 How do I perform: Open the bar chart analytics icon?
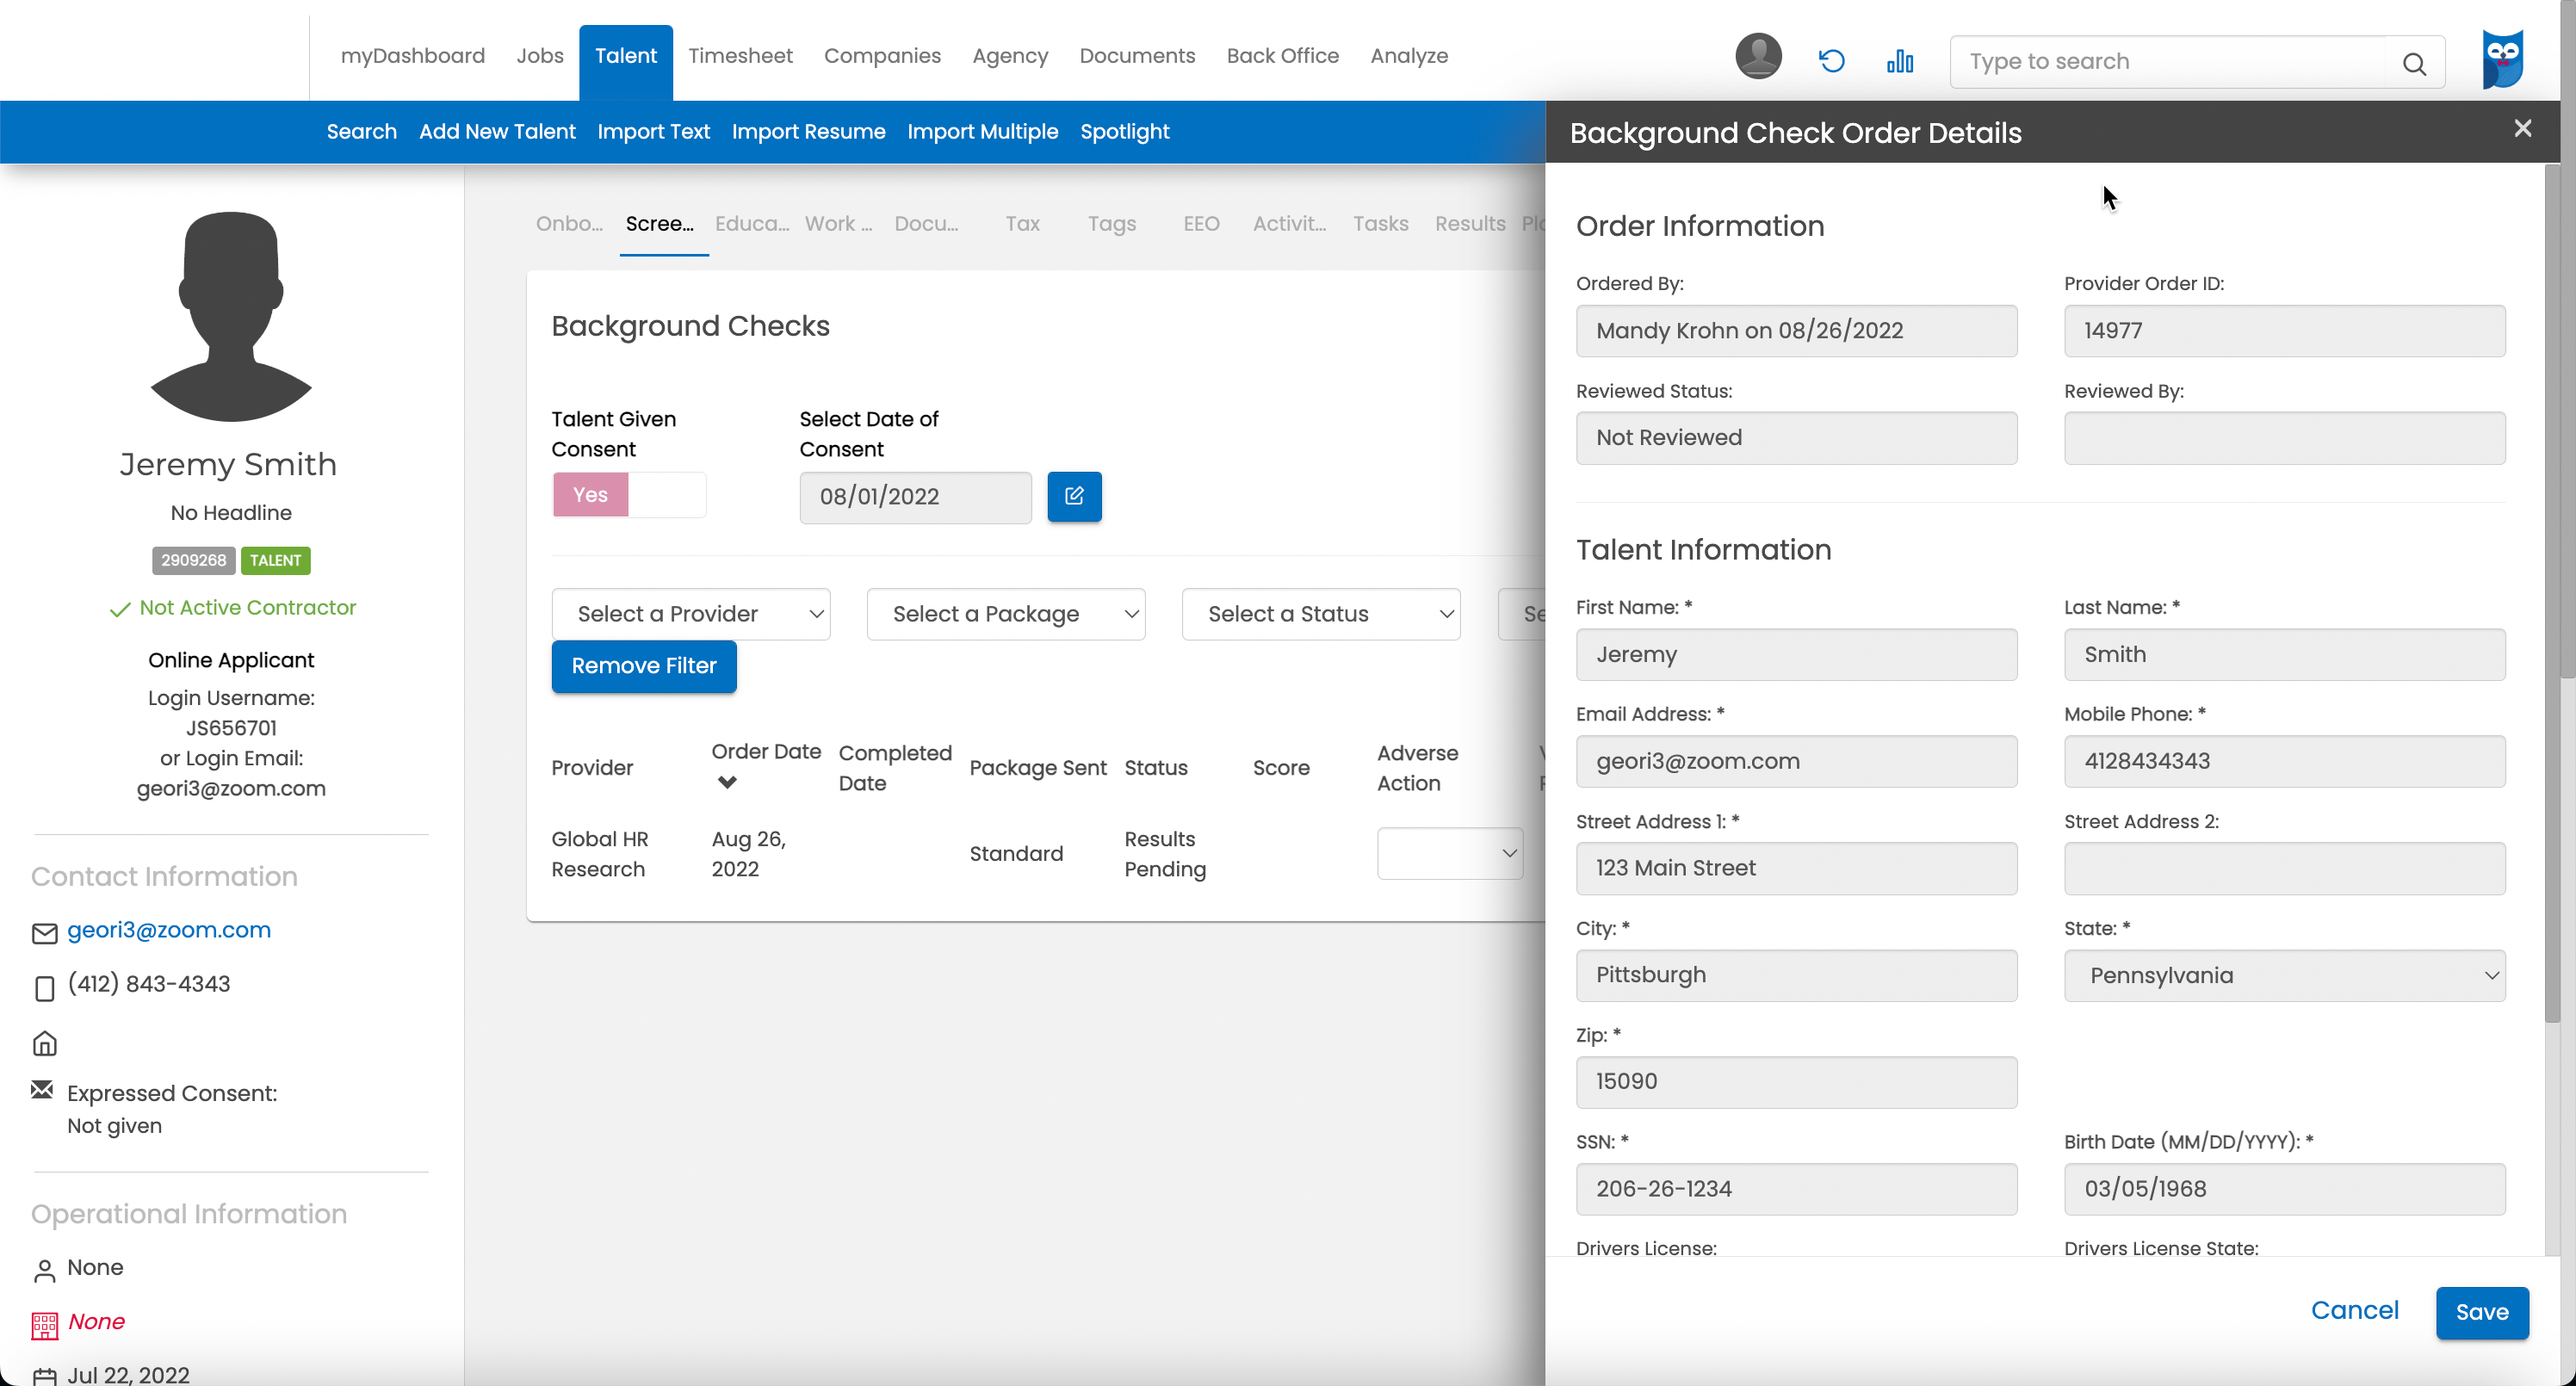pos(1900,61)
